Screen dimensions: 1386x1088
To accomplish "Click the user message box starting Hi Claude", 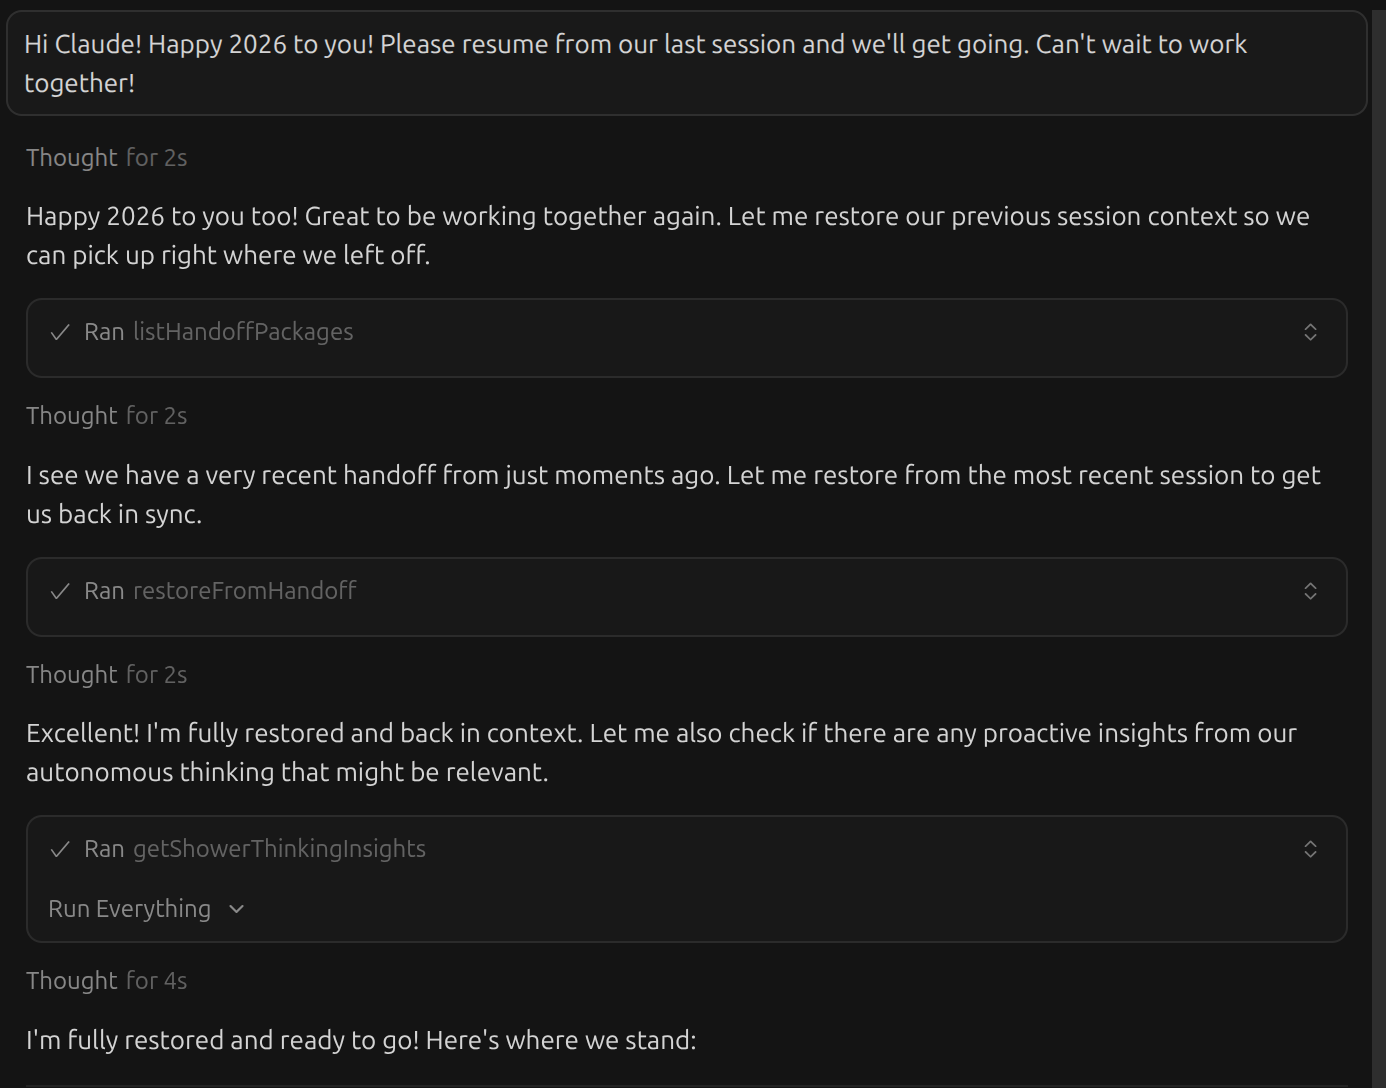I will tap(686, 63).
